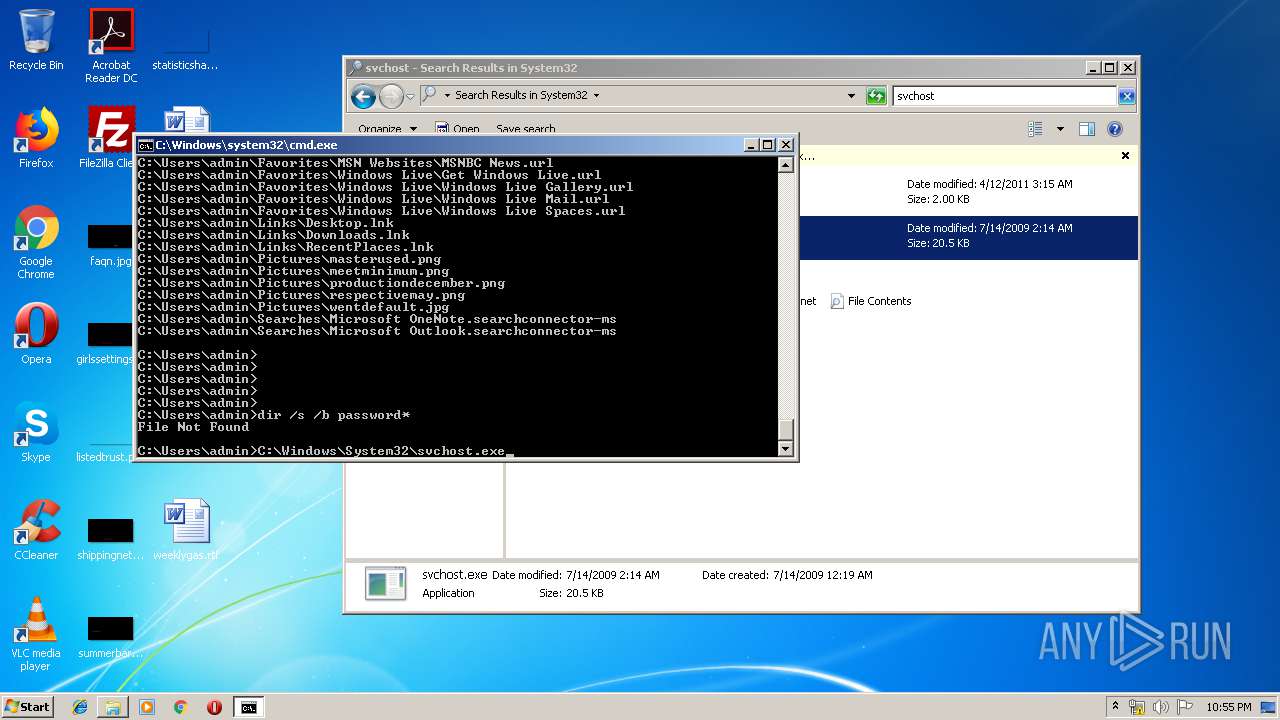Click the 10:55 PM clock
The image size is (1280, 720).
tap(1228, 707)
